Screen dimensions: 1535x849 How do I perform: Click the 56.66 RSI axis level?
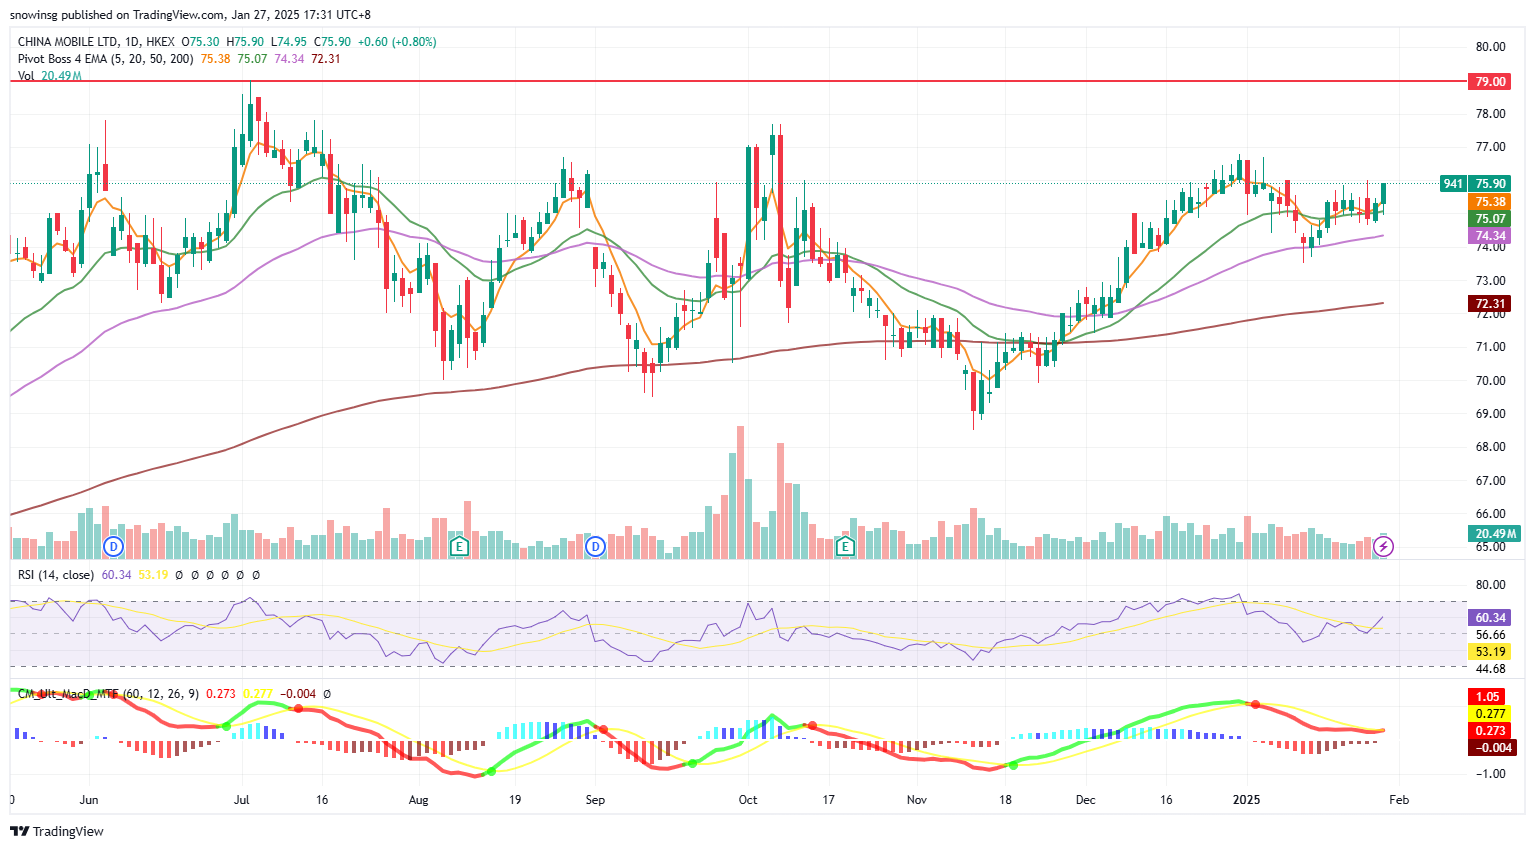[1490, 635]
